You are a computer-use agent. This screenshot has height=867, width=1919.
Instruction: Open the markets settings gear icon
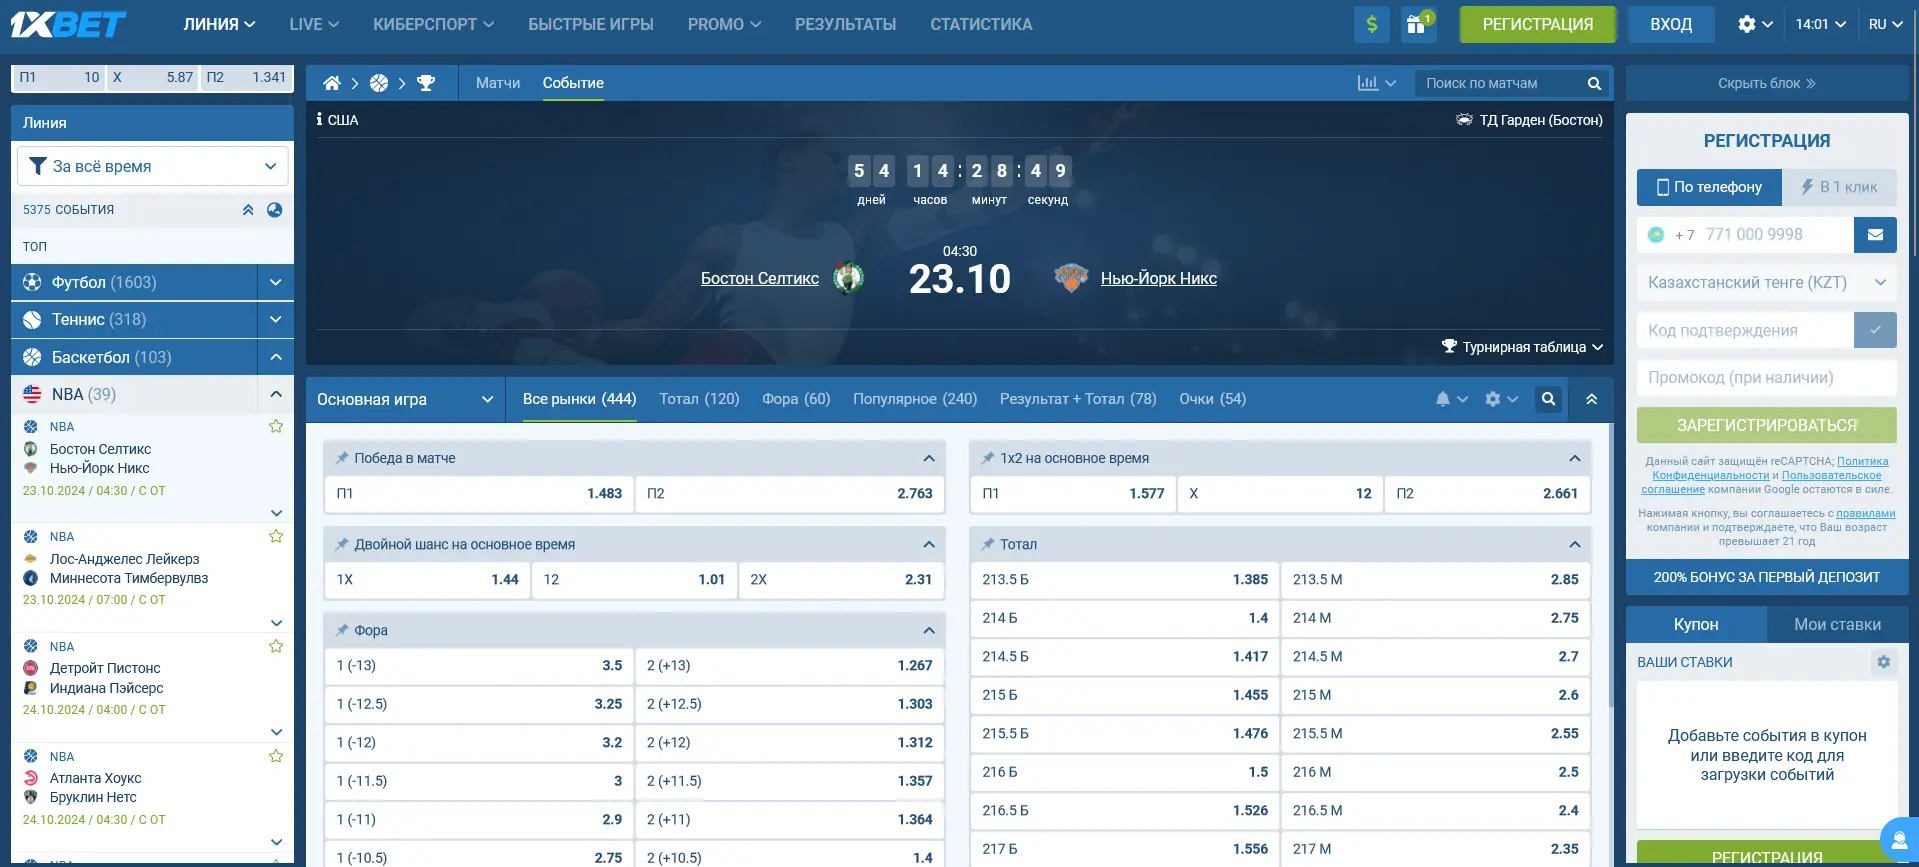pyautogui.click(x=1501, y=399)
